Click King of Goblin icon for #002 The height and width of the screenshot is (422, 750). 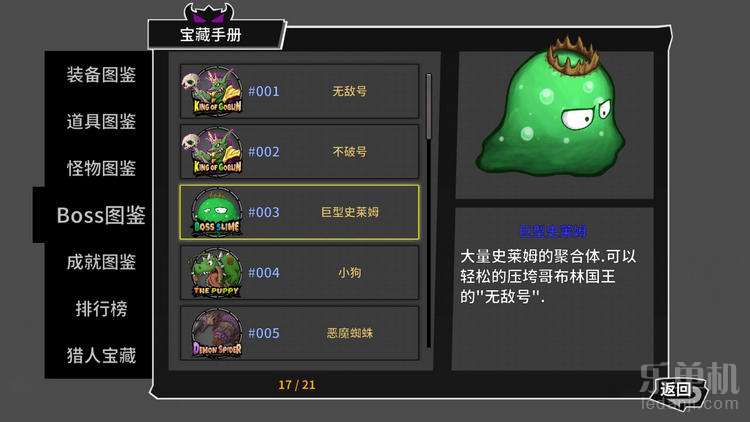click(x=213, y=151)
